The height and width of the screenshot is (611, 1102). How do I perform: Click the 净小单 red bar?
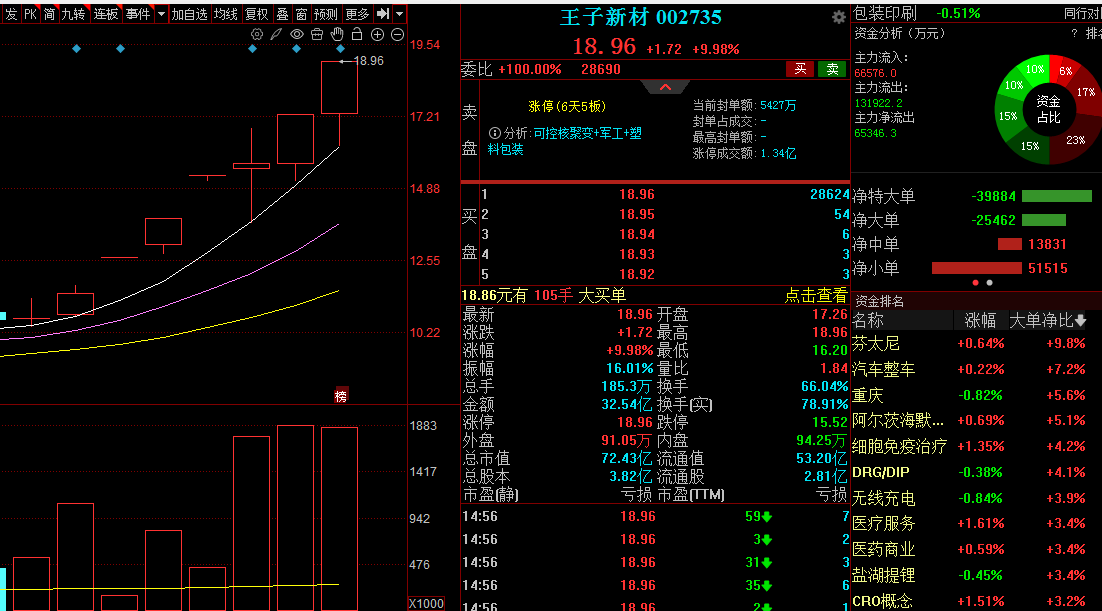[976, 268]
